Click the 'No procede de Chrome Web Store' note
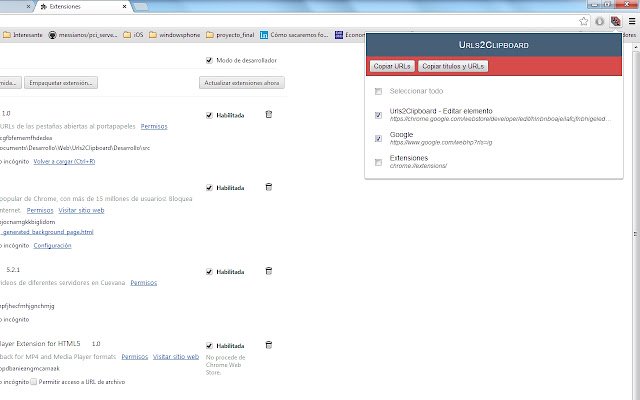Viewport: 640px width, 400px height. [225, 365]
